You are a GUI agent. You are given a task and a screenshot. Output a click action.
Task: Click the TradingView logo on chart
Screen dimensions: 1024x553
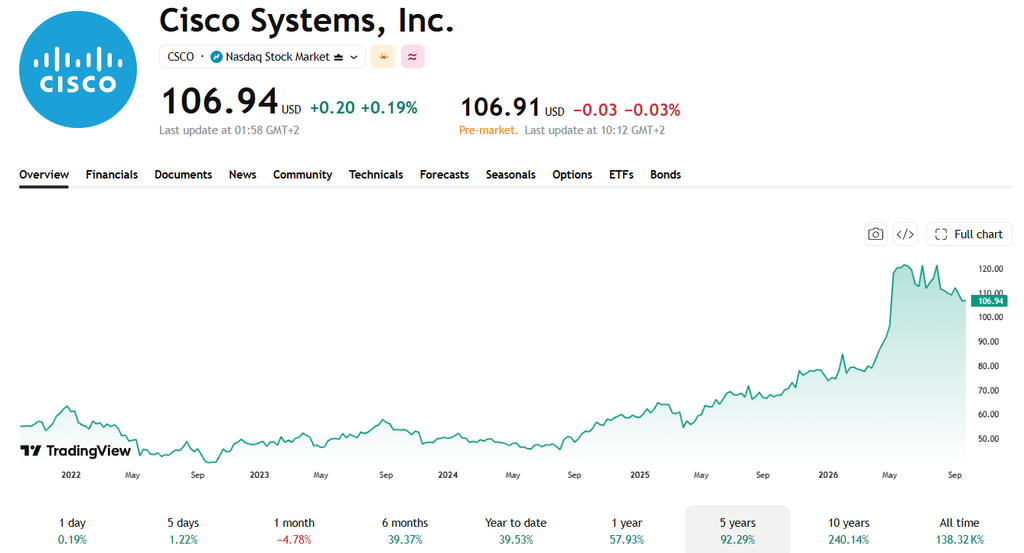tap(76, 450)
